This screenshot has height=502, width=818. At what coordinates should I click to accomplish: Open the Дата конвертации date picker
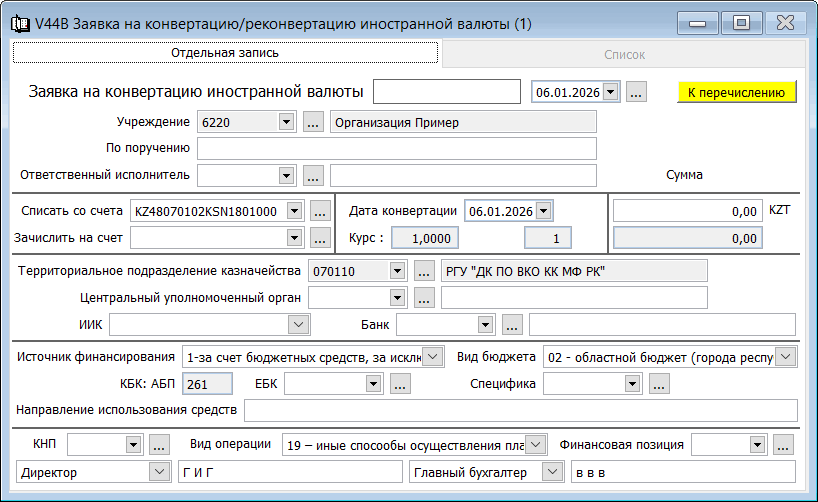tap(543, 211)
